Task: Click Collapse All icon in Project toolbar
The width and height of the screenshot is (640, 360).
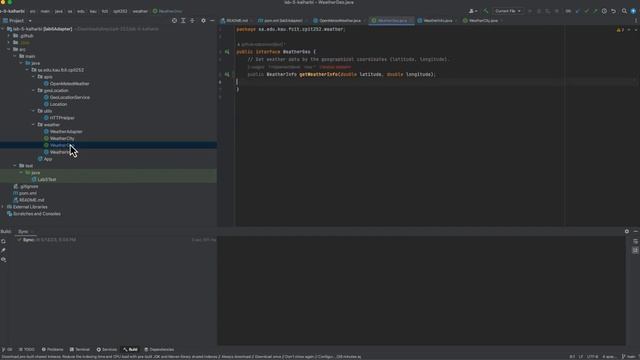Action: [192, 20]
